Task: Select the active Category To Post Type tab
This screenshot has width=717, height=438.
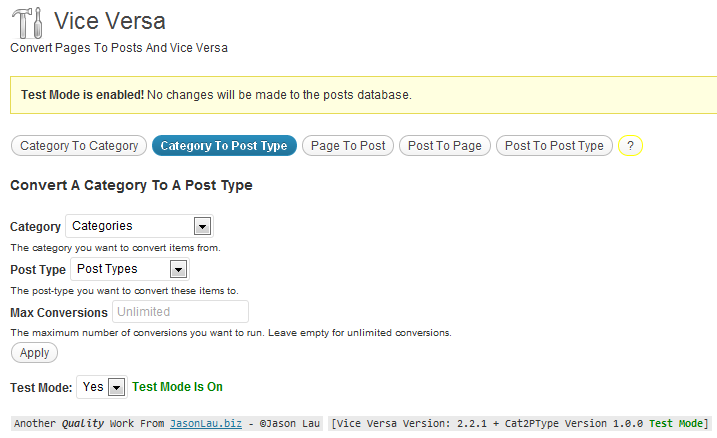Action: pos(224,146)
